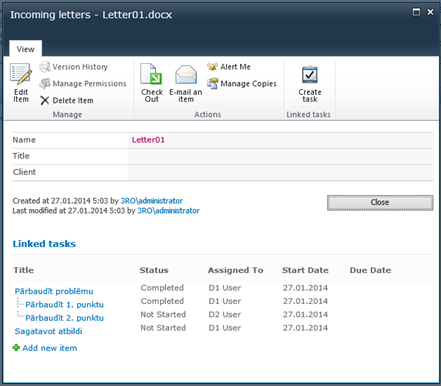Click E-mail an item

(186, 83)
